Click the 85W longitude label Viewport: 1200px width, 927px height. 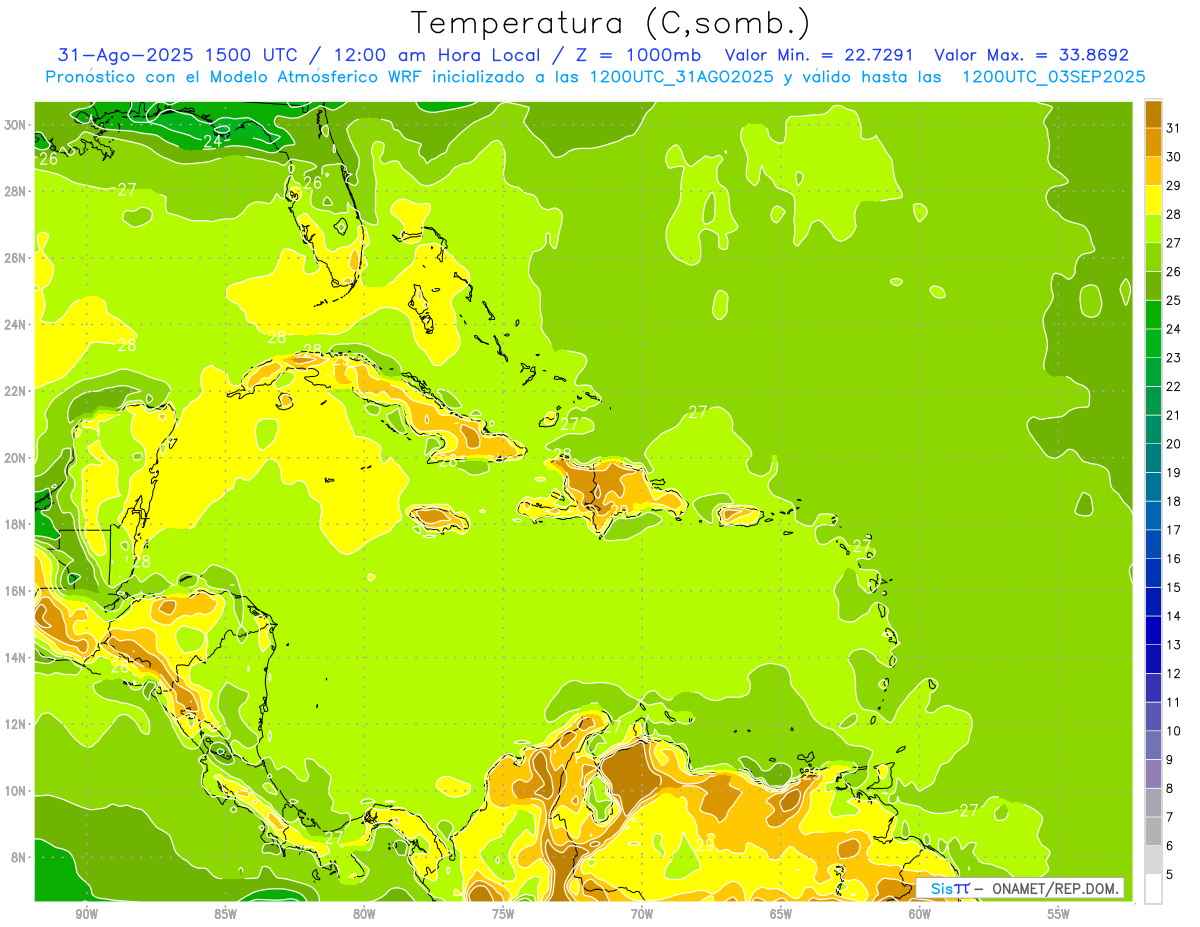point(226,914)
